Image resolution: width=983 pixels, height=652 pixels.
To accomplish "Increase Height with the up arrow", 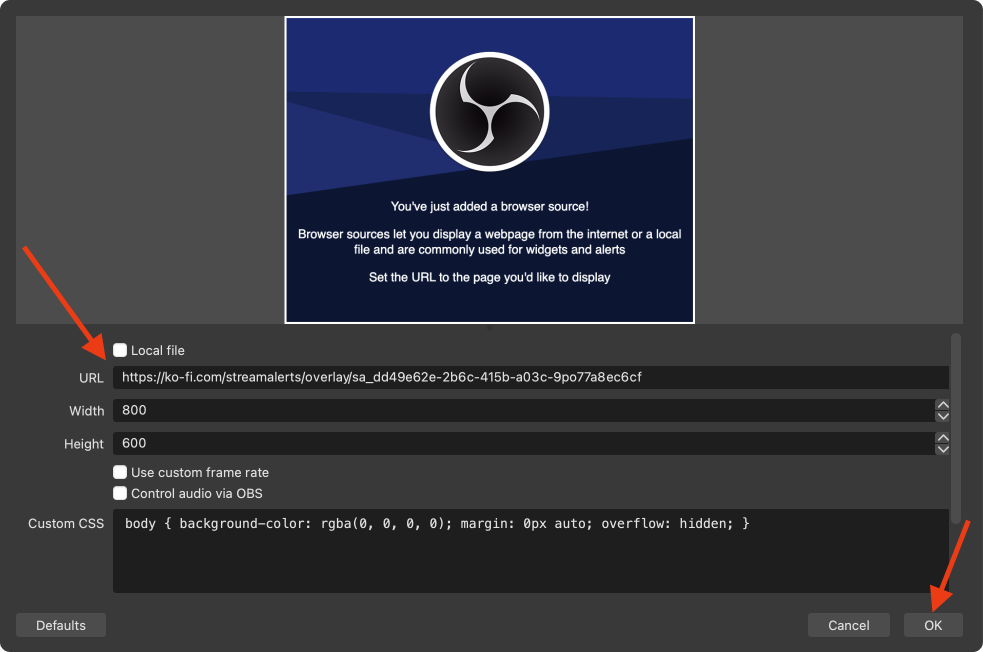I will (x=942, y=438).
